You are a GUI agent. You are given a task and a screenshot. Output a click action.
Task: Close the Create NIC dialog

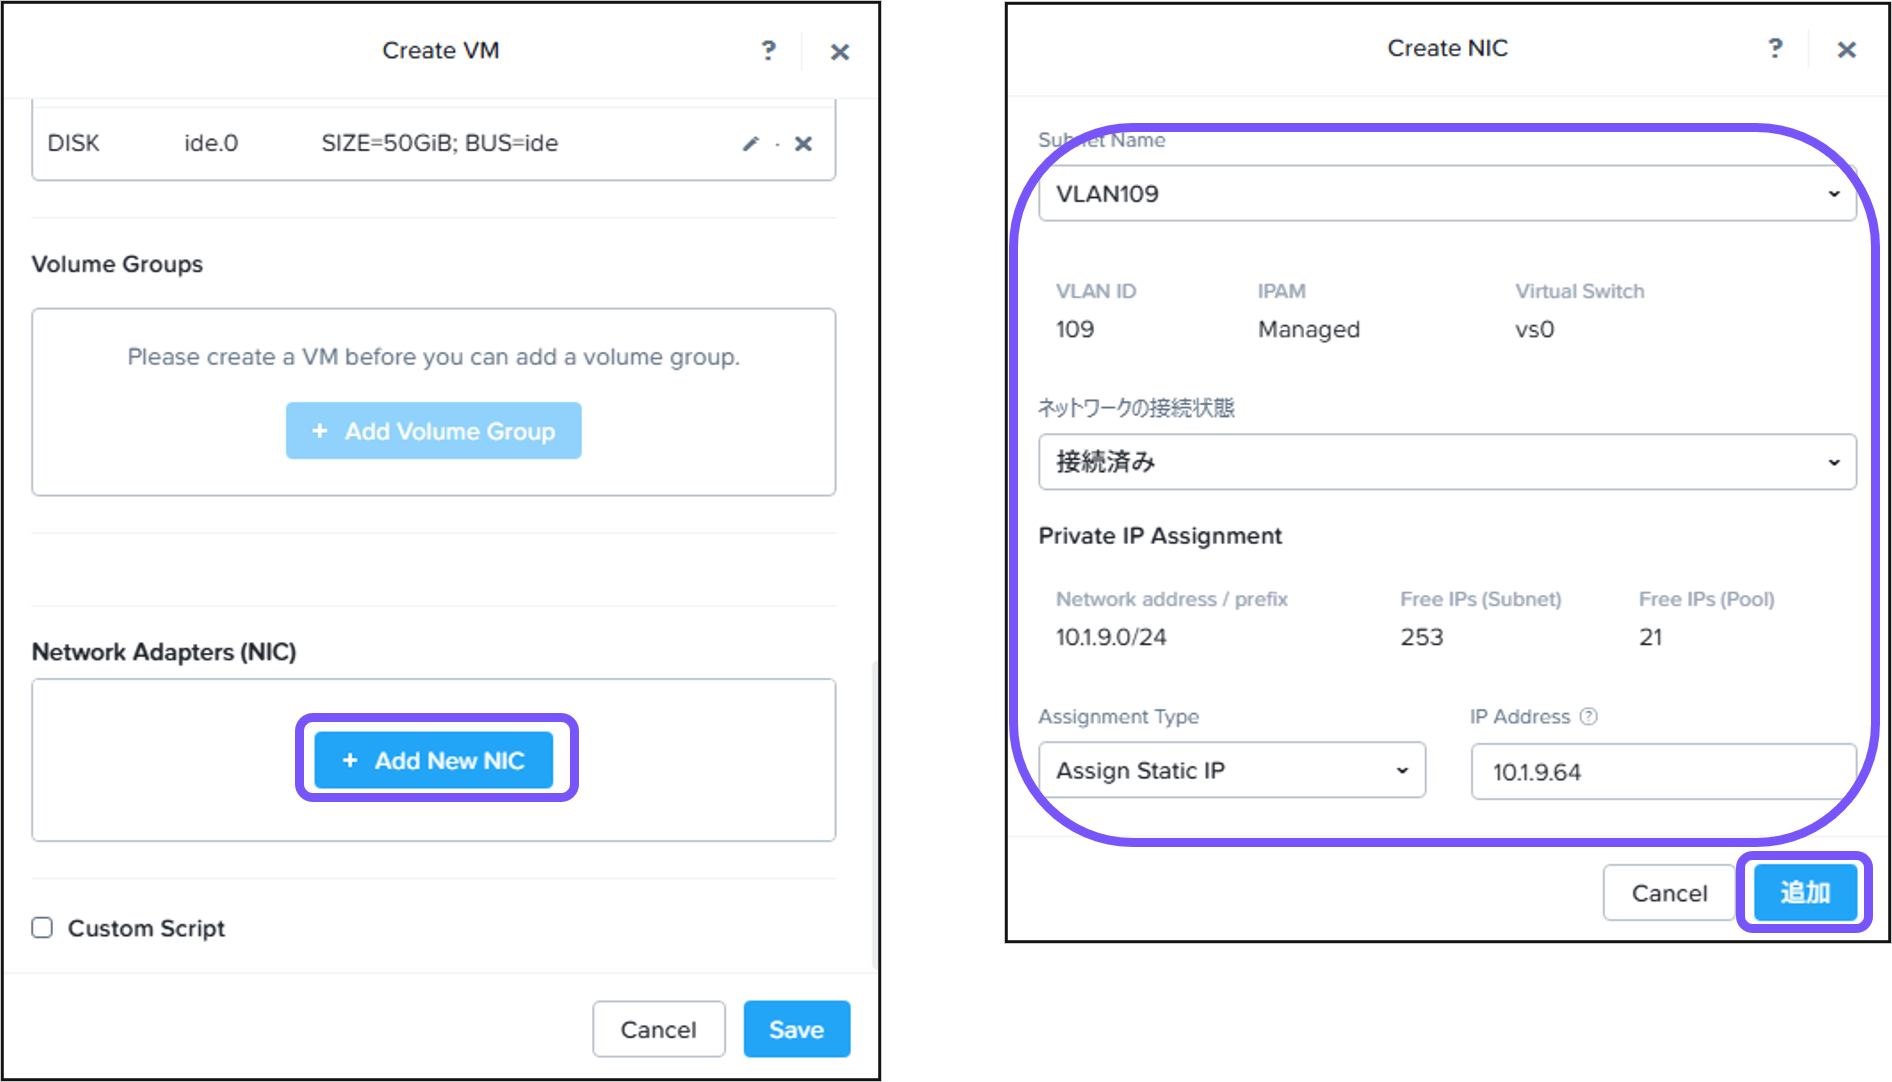click(x=1846, y=49)
